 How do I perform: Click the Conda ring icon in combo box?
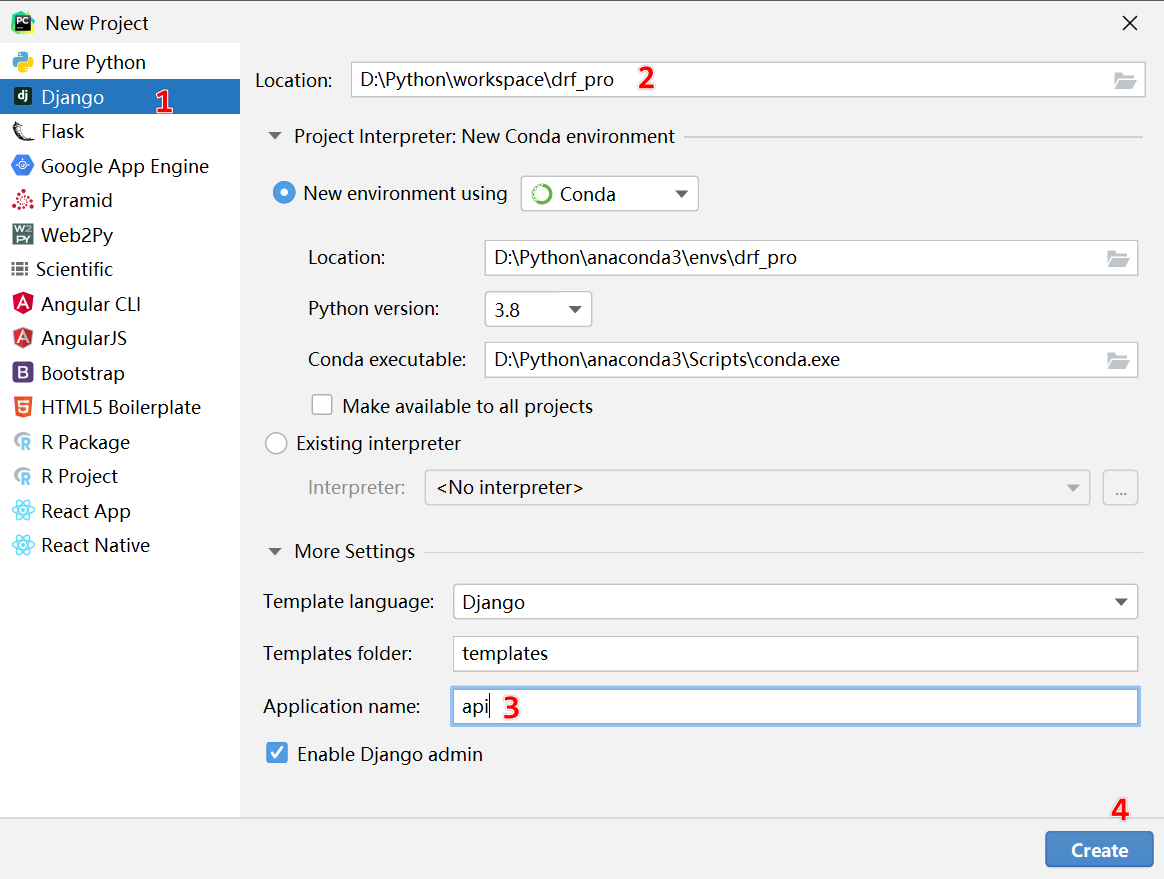(x=542, y=194)
